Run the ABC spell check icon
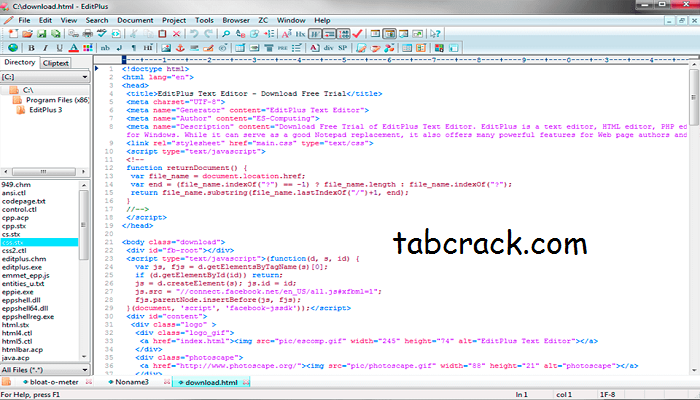This screenshot has height=400, width=700. point(102,33)
